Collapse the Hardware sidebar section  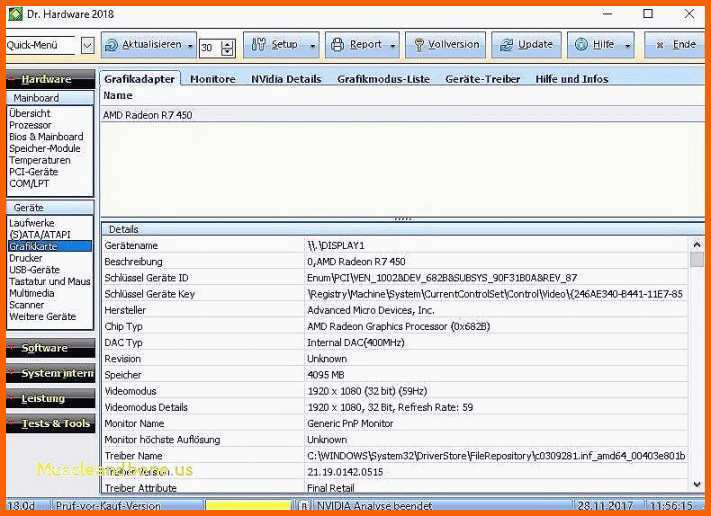pos(50,79)
